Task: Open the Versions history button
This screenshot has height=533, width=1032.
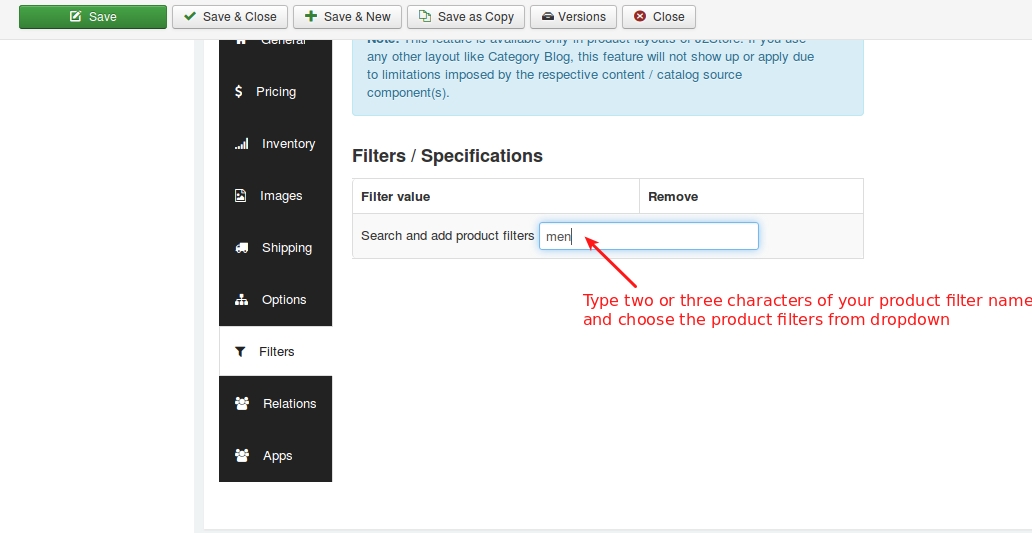Action: pos(573,17)
